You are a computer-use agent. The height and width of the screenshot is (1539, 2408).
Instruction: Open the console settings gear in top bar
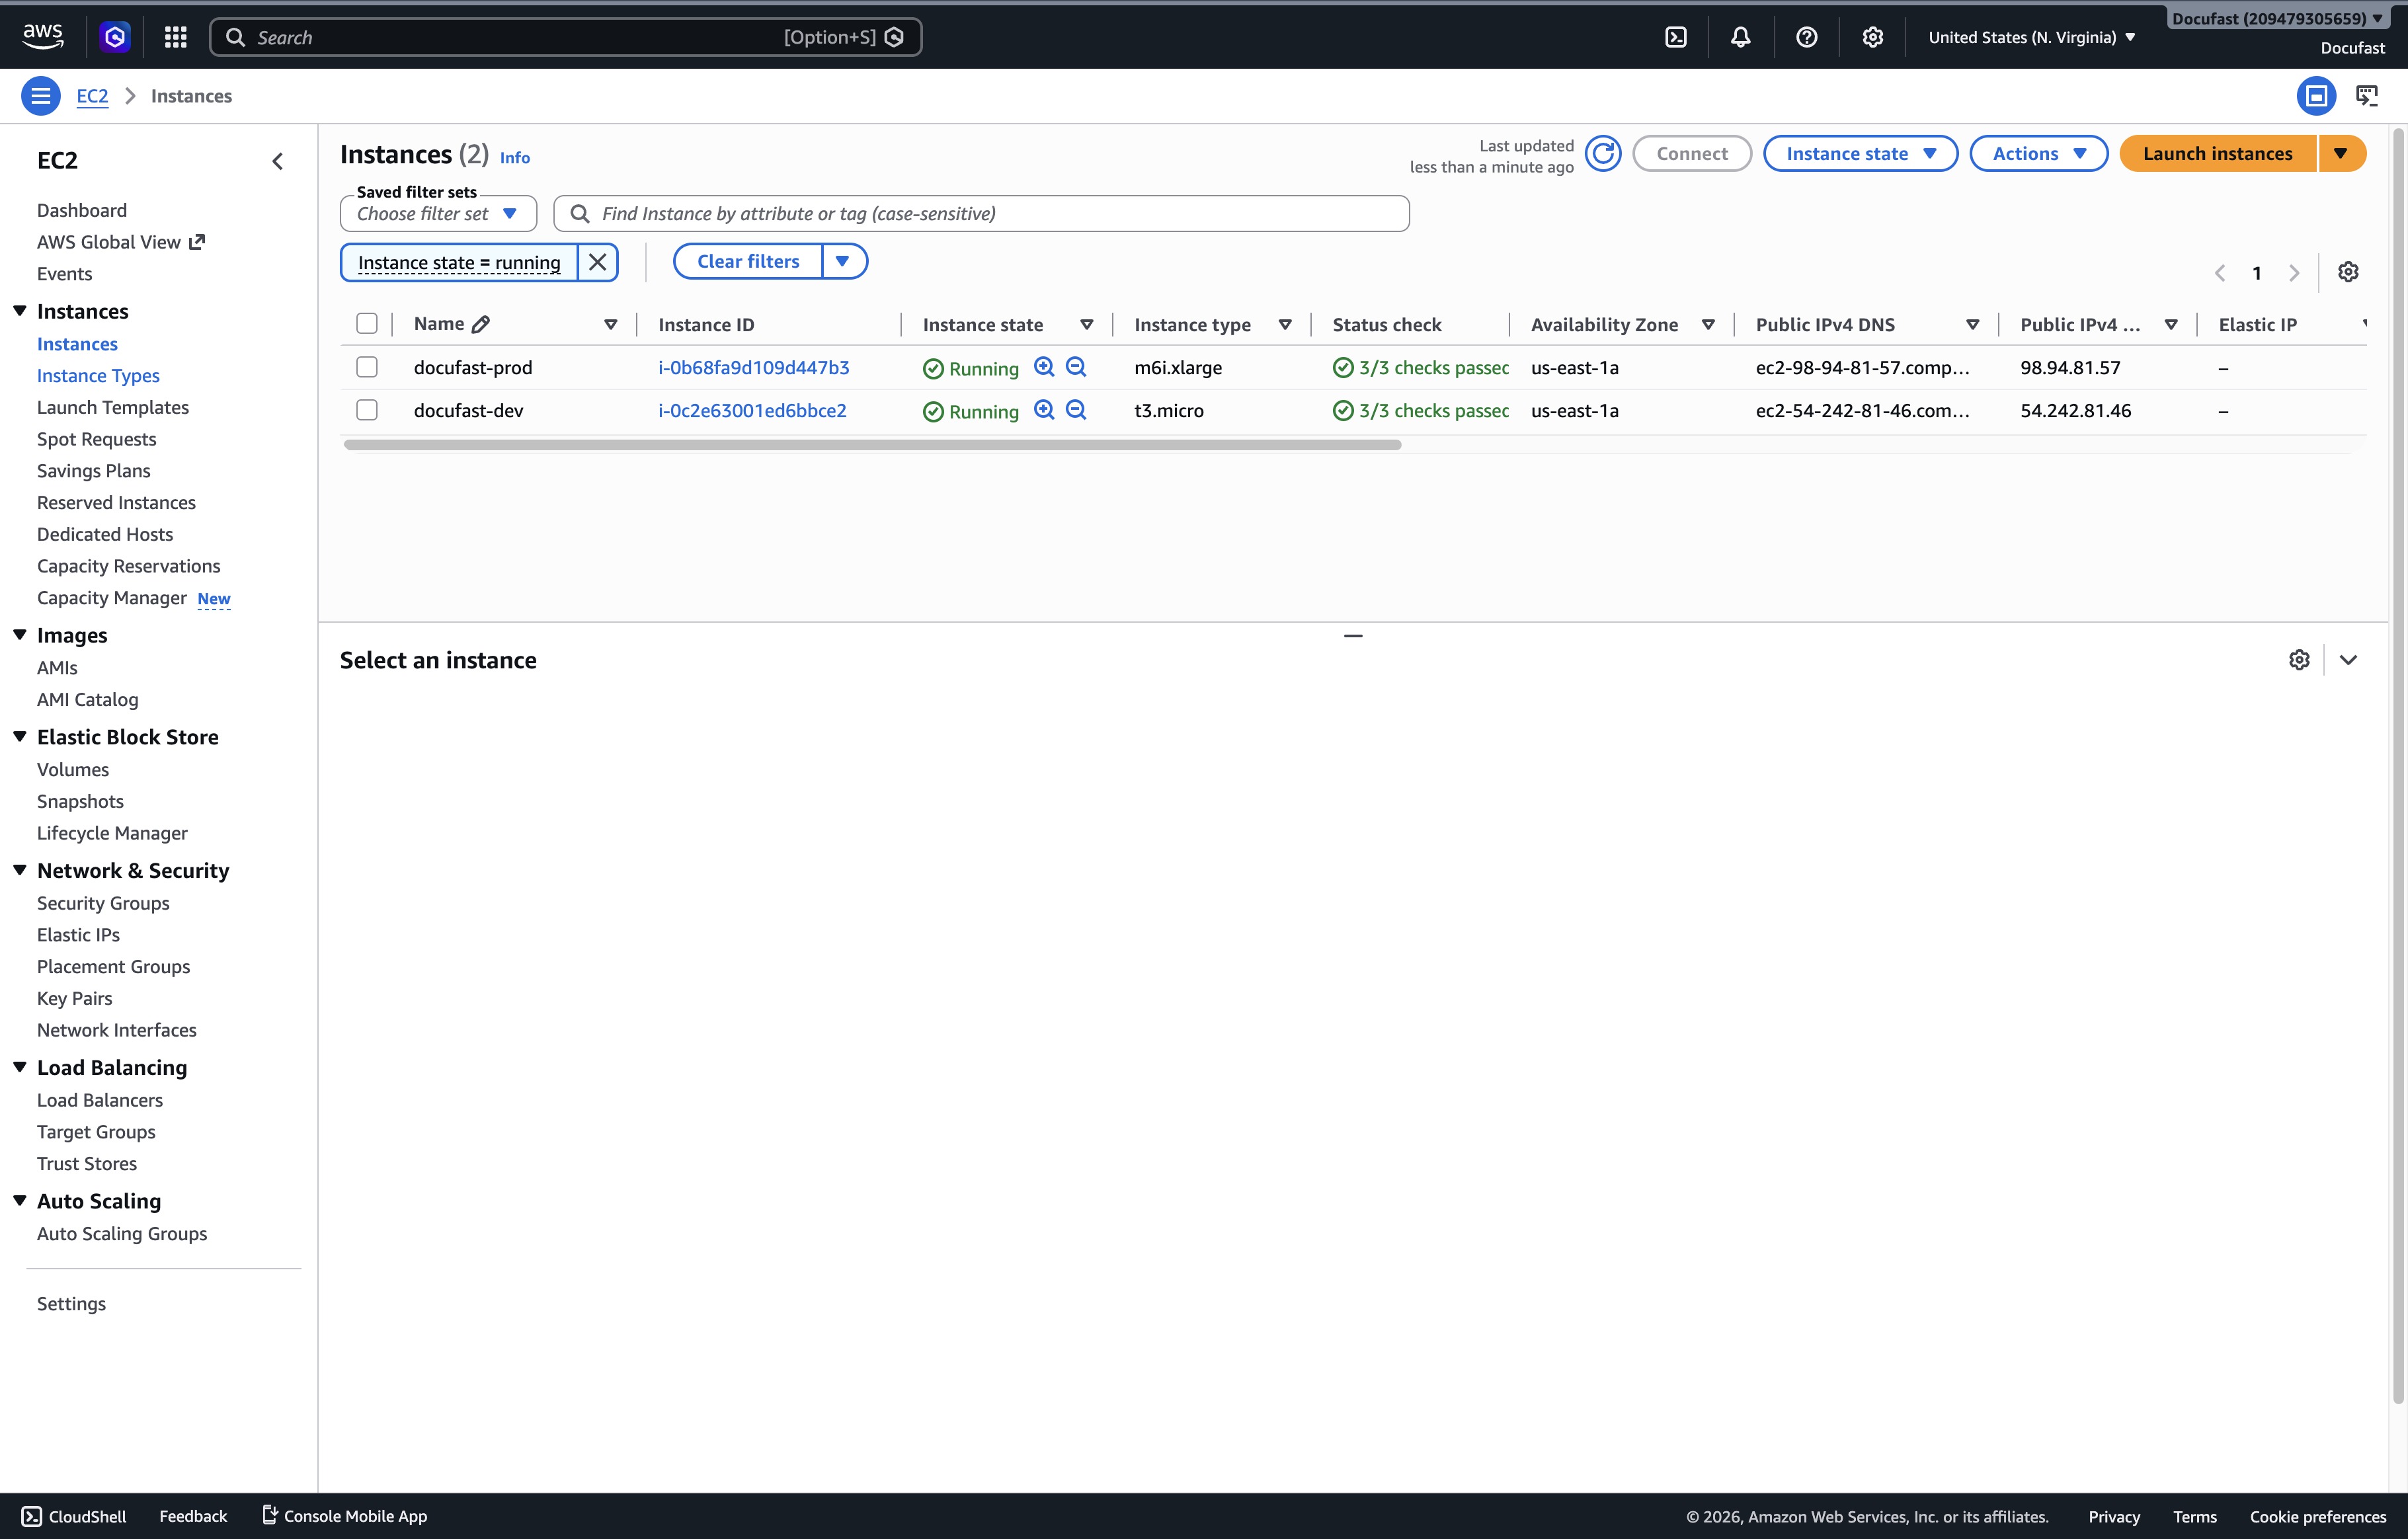[1872, 37]
